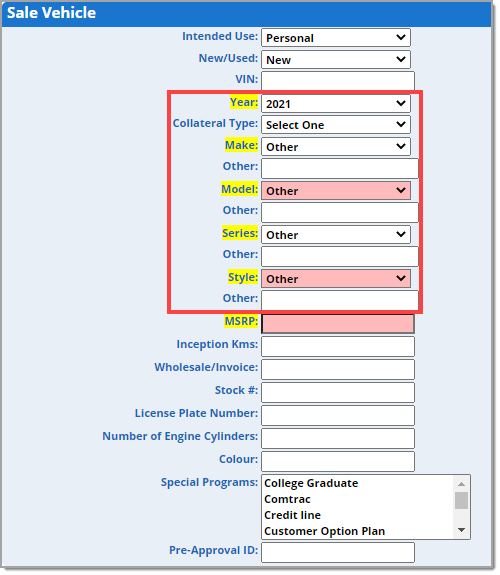Click the Pre-Approval ID field
Viewport: 500px width, 575px height.
[x=338, y=553]
